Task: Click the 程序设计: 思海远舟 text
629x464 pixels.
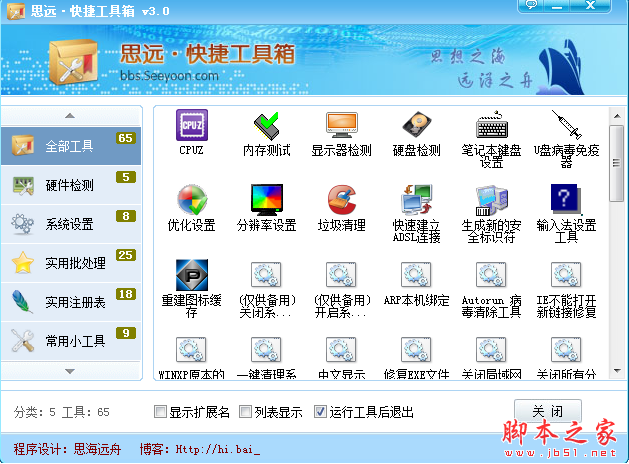Action: [67, 449]
